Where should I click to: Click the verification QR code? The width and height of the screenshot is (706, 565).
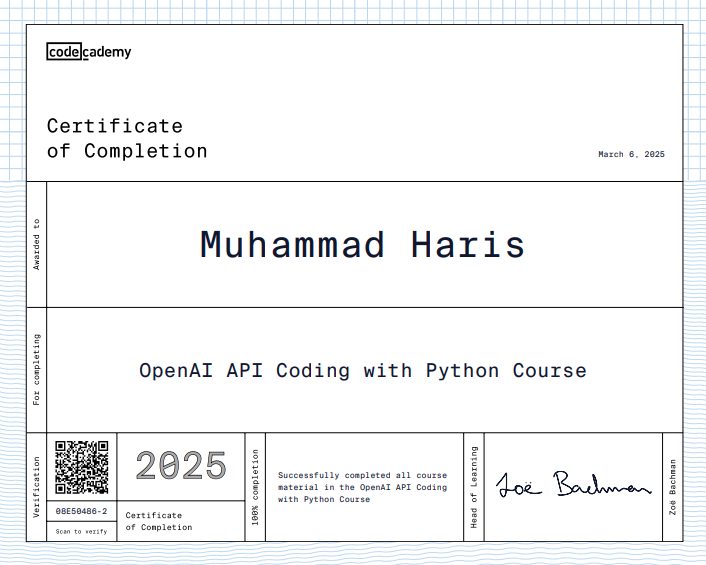coord(81,467)
